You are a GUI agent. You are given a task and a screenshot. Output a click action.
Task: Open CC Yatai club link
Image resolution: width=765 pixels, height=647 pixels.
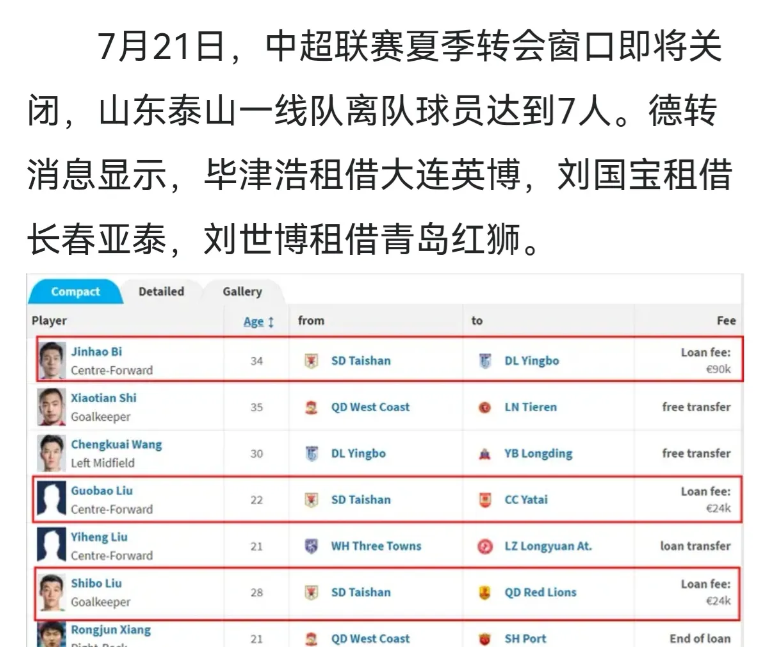pyautogui.click(x=526, y=500)
